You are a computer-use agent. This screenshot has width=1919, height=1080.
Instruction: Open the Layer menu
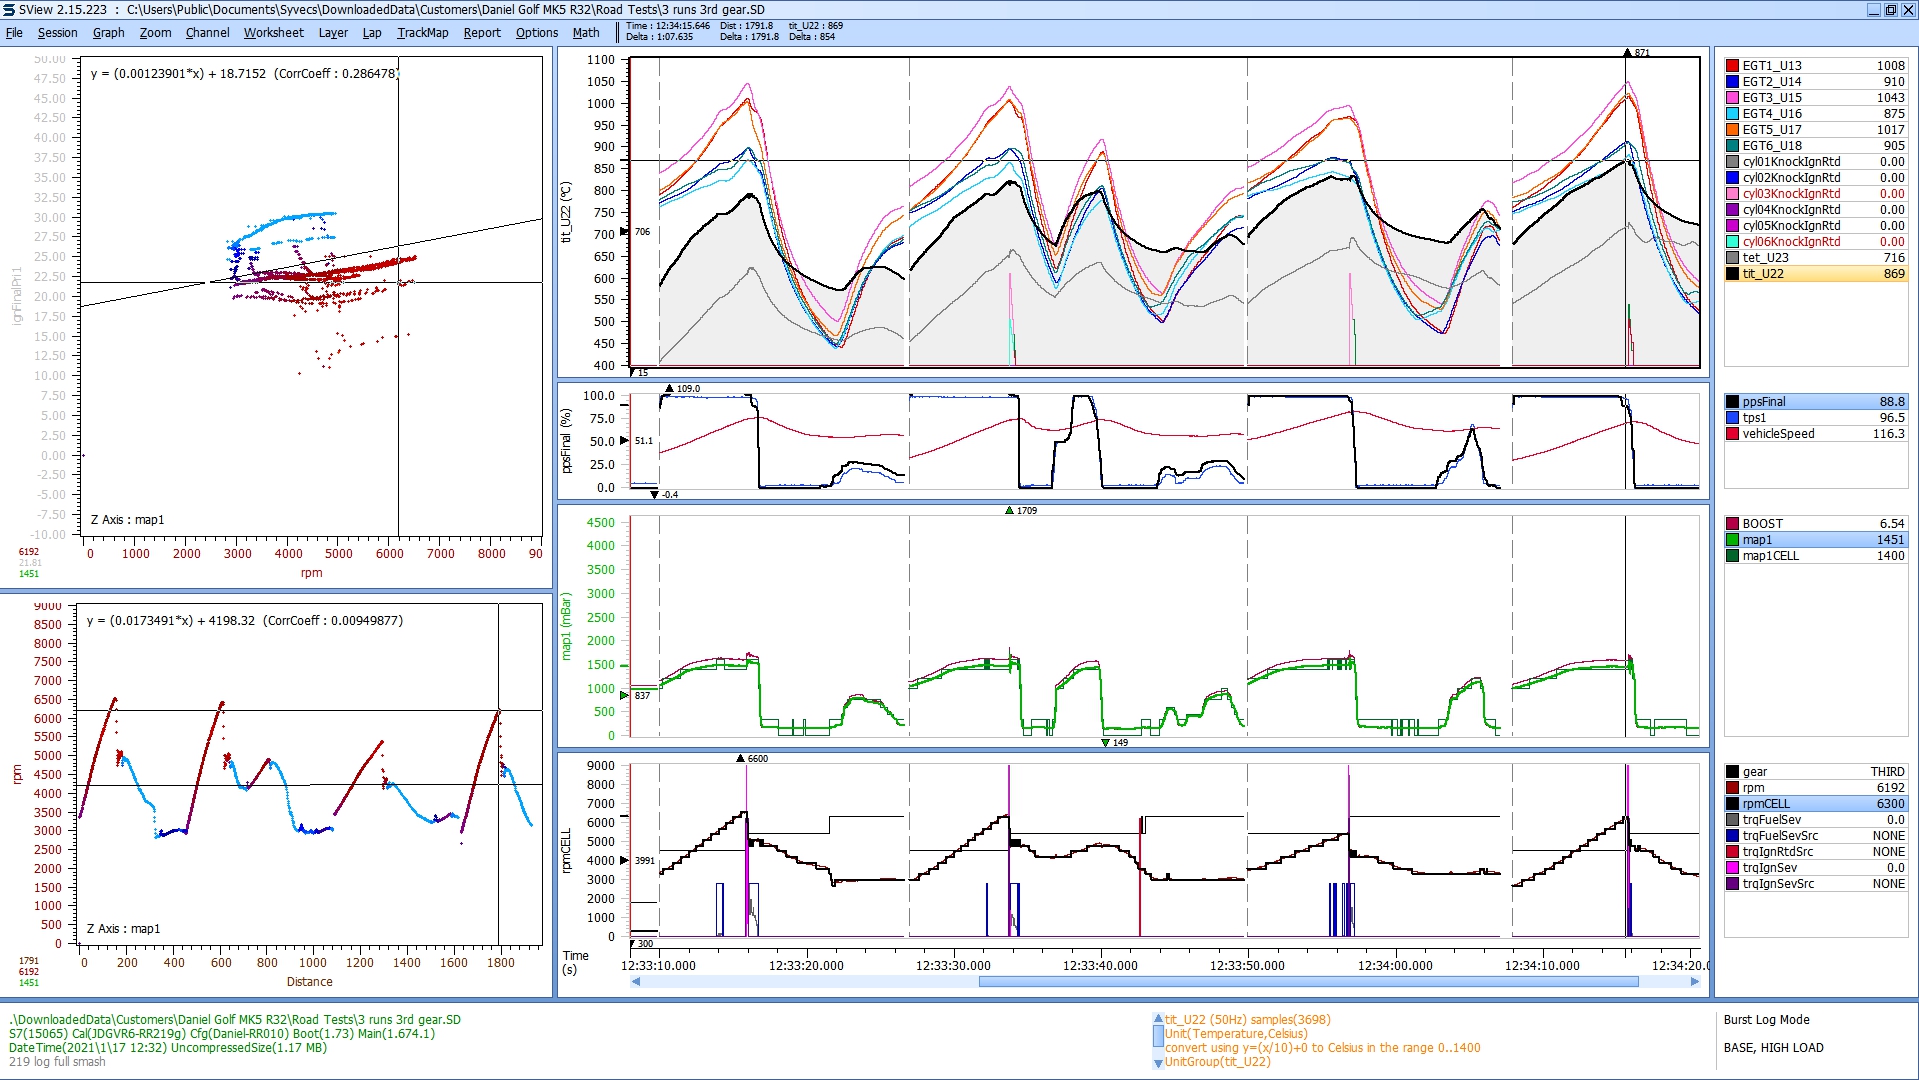pos(333,33)
